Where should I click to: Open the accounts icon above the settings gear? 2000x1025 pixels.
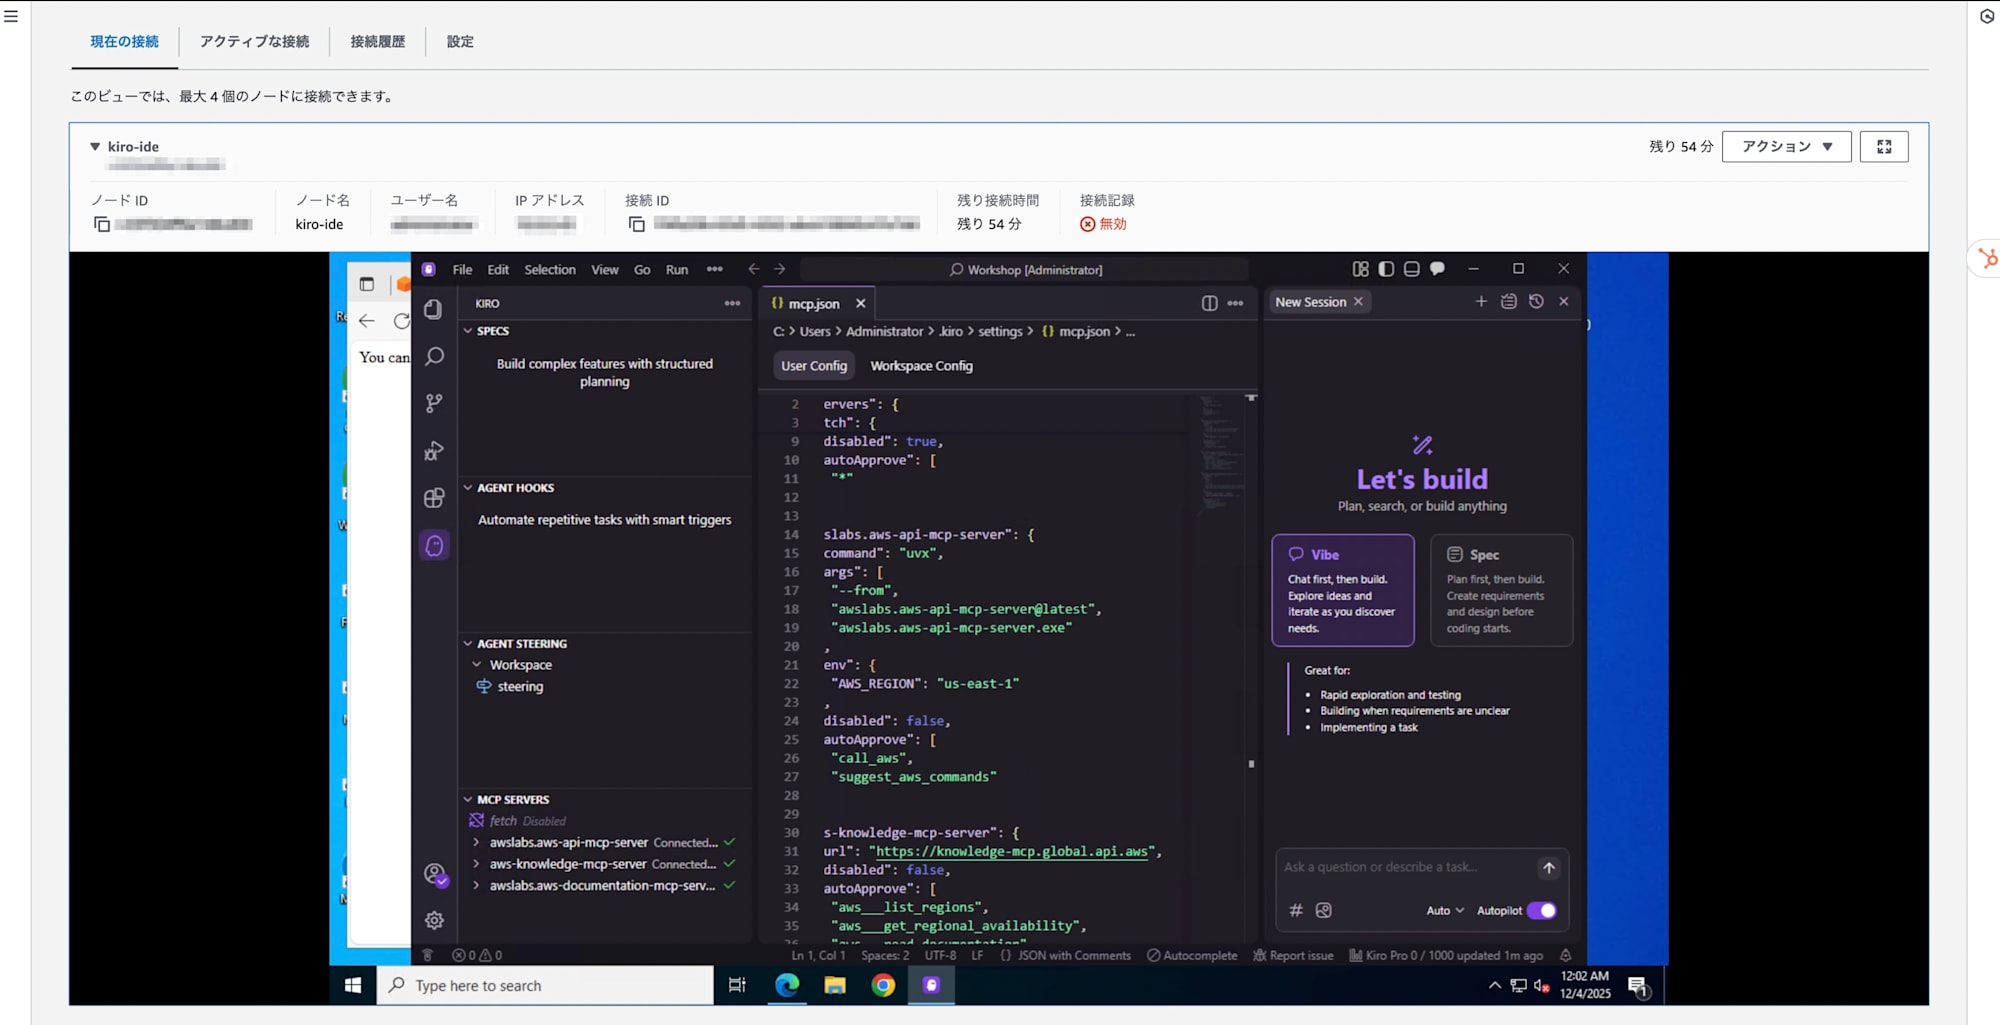[434, 873]
